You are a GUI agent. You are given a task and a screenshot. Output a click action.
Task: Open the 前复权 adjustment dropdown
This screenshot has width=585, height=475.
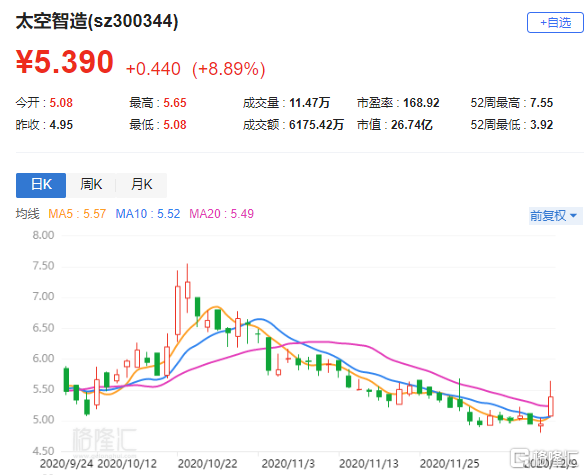point(555,216)
